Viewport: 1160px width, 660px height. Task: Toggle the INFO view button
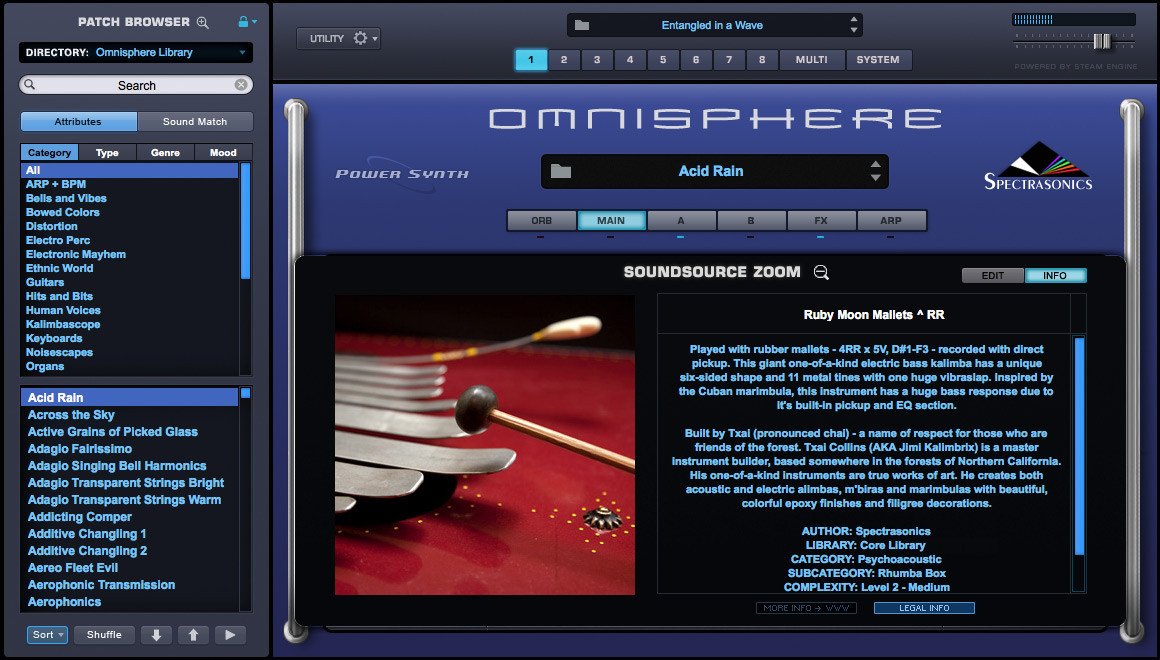(x=1055, y=276)
